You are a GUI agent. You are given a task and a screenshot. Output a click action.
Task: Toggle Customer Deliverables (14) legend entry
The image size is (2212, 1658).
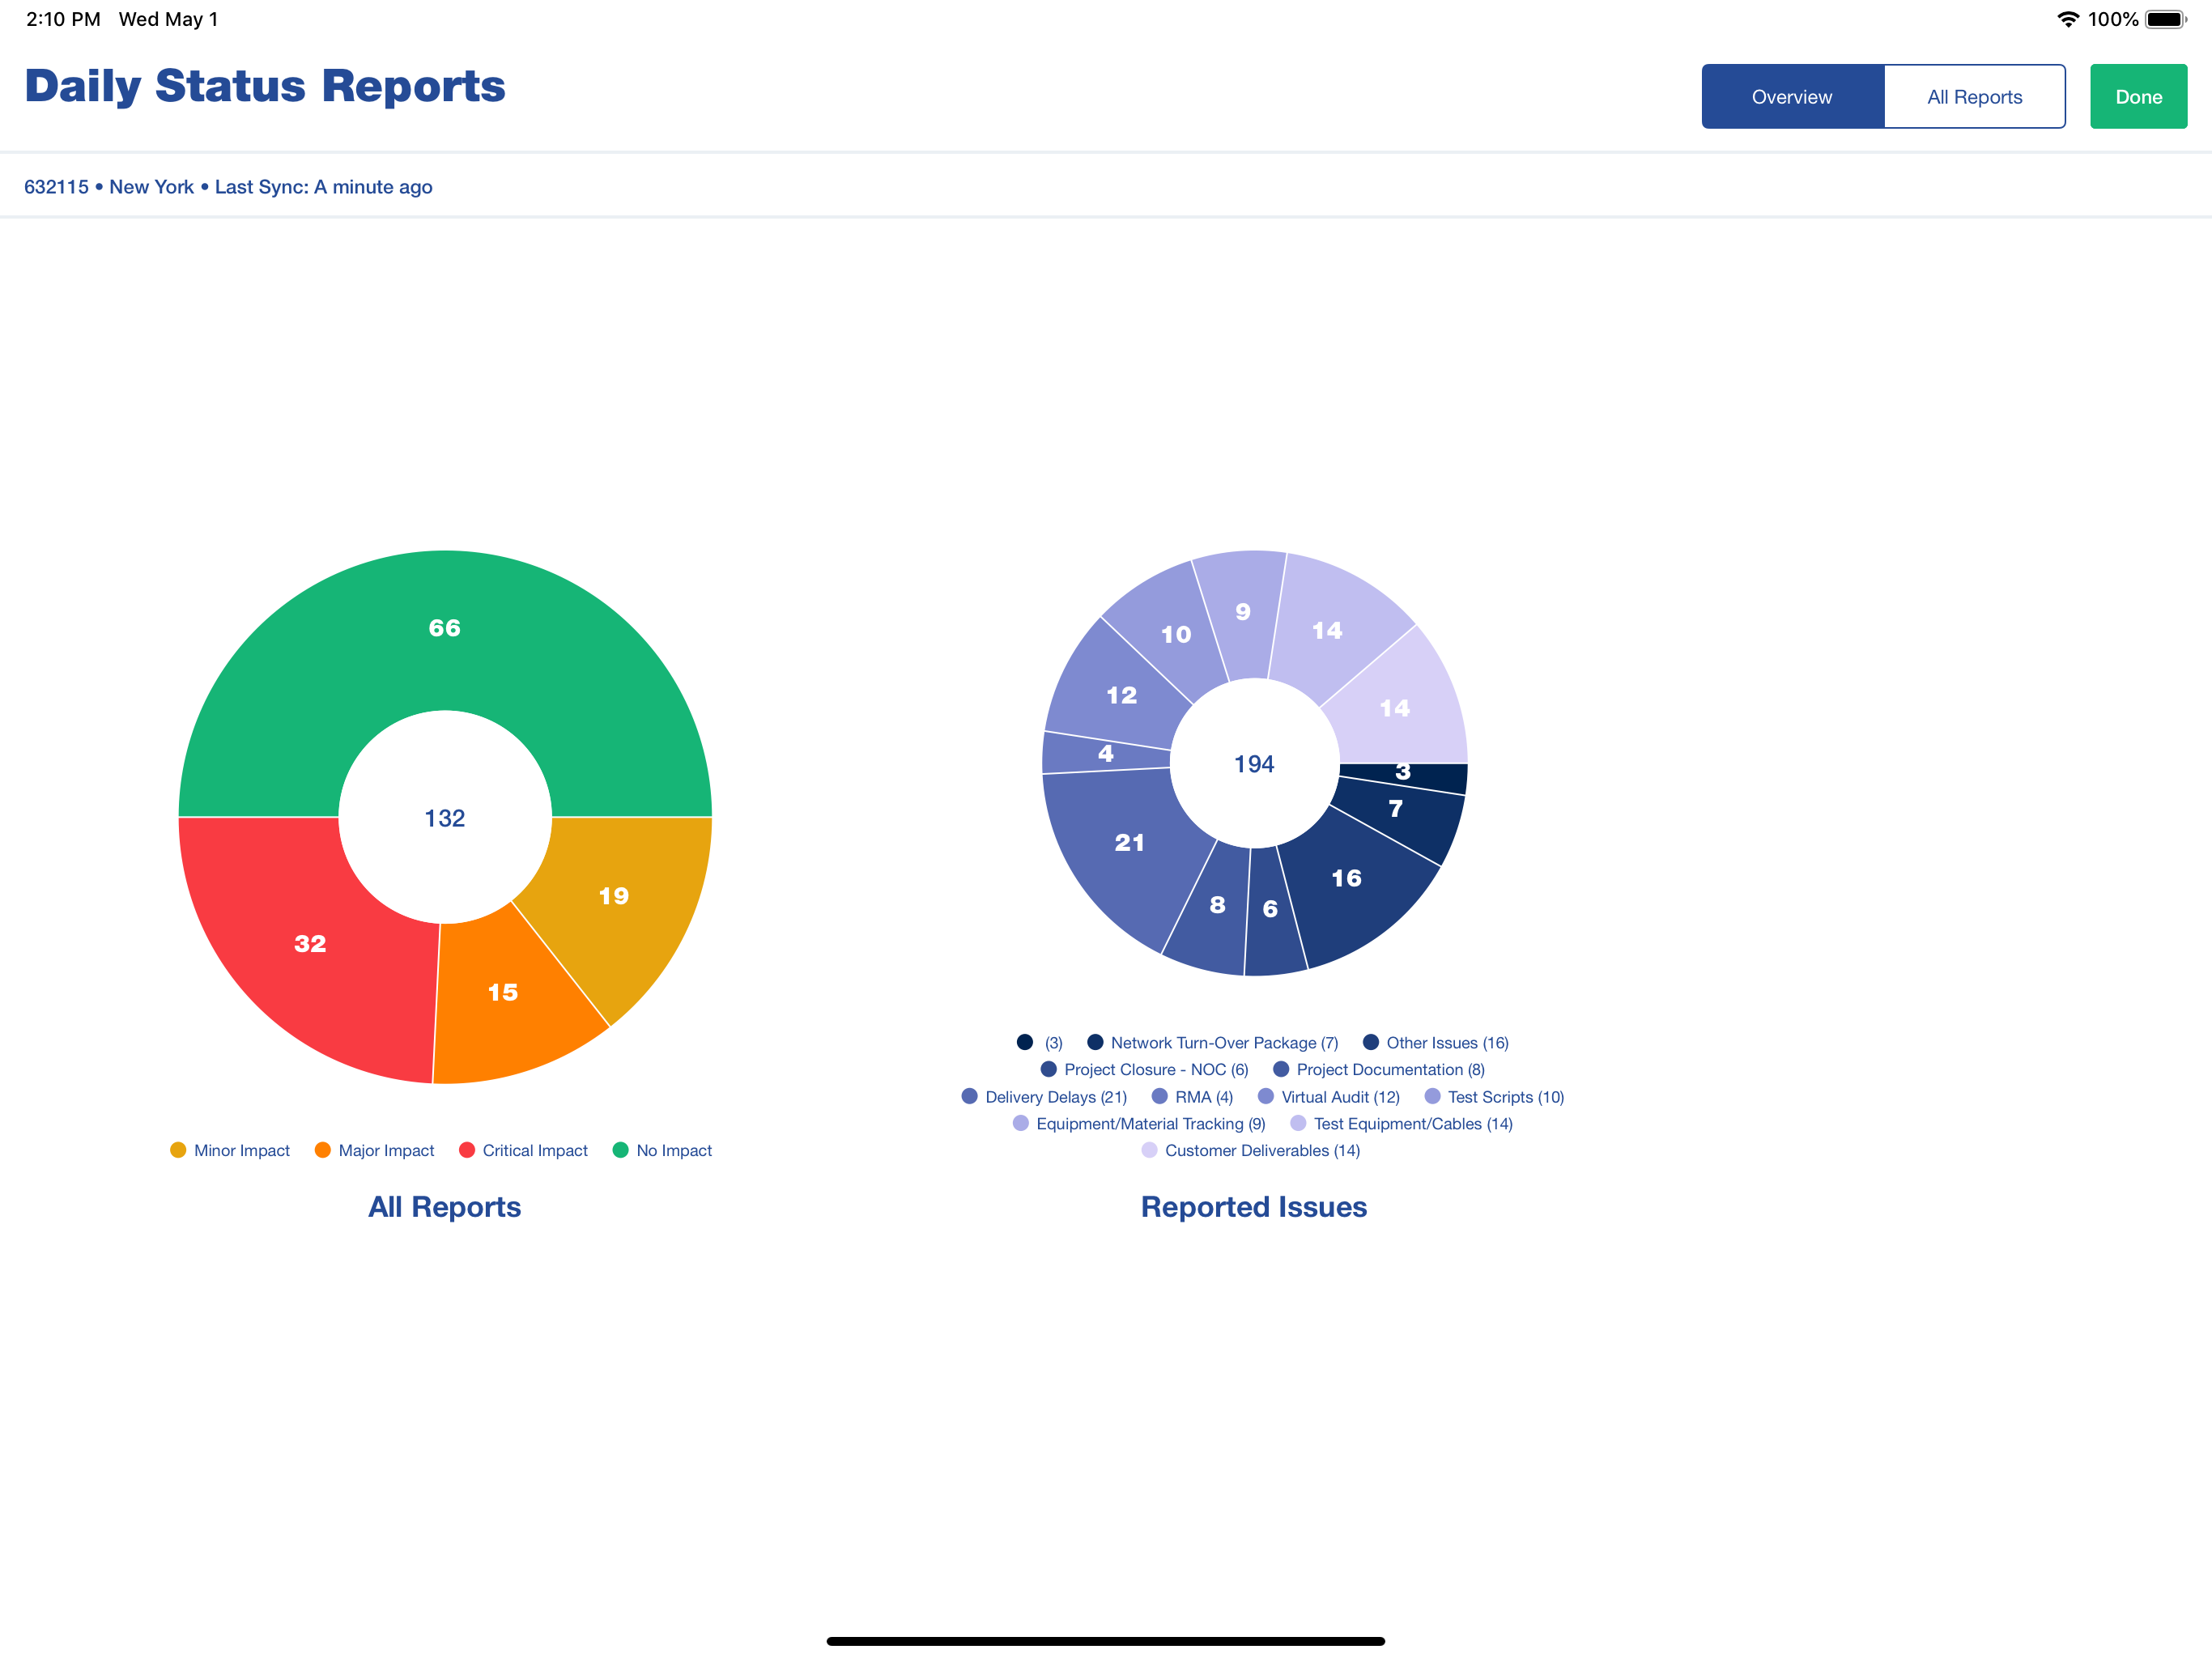pos(1250,1150)
